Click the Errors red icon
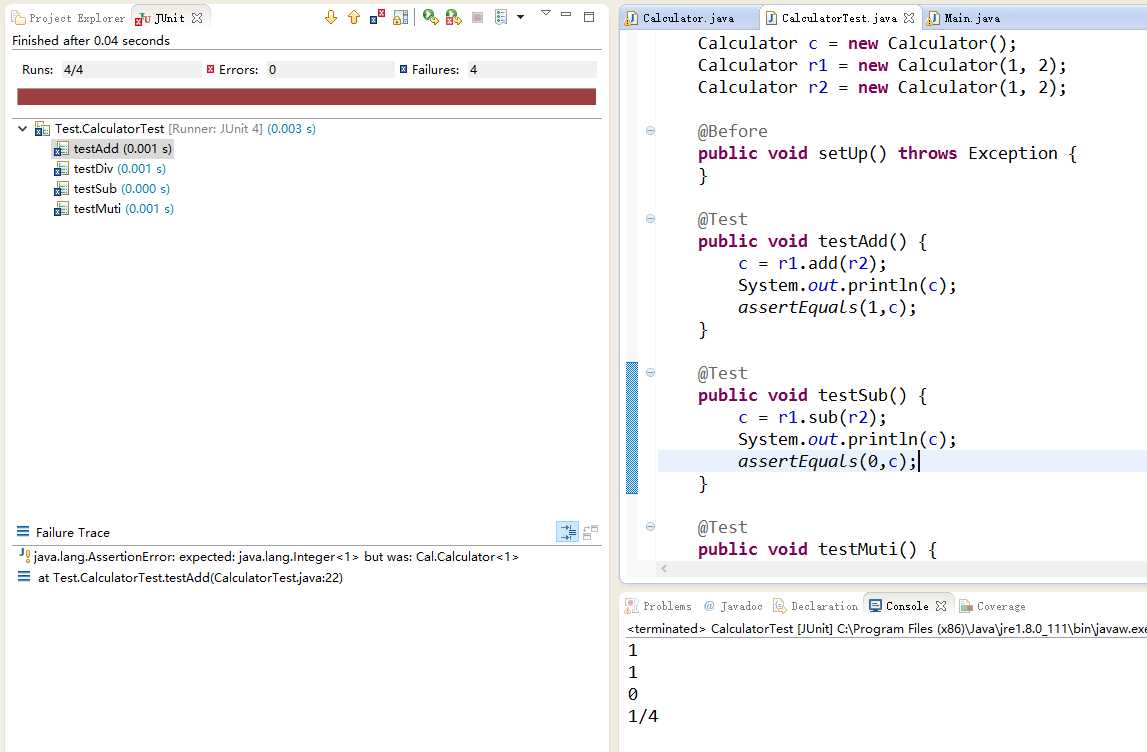Image resolution: width=1147 pixels, height=752 pixels. pos(211,69)
